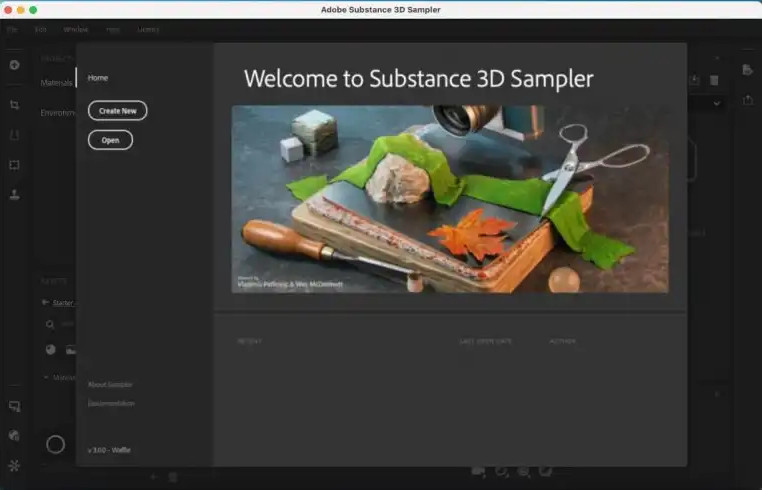
Task: Select the Home tab in welcome dialog
Action: click(98, 78)
